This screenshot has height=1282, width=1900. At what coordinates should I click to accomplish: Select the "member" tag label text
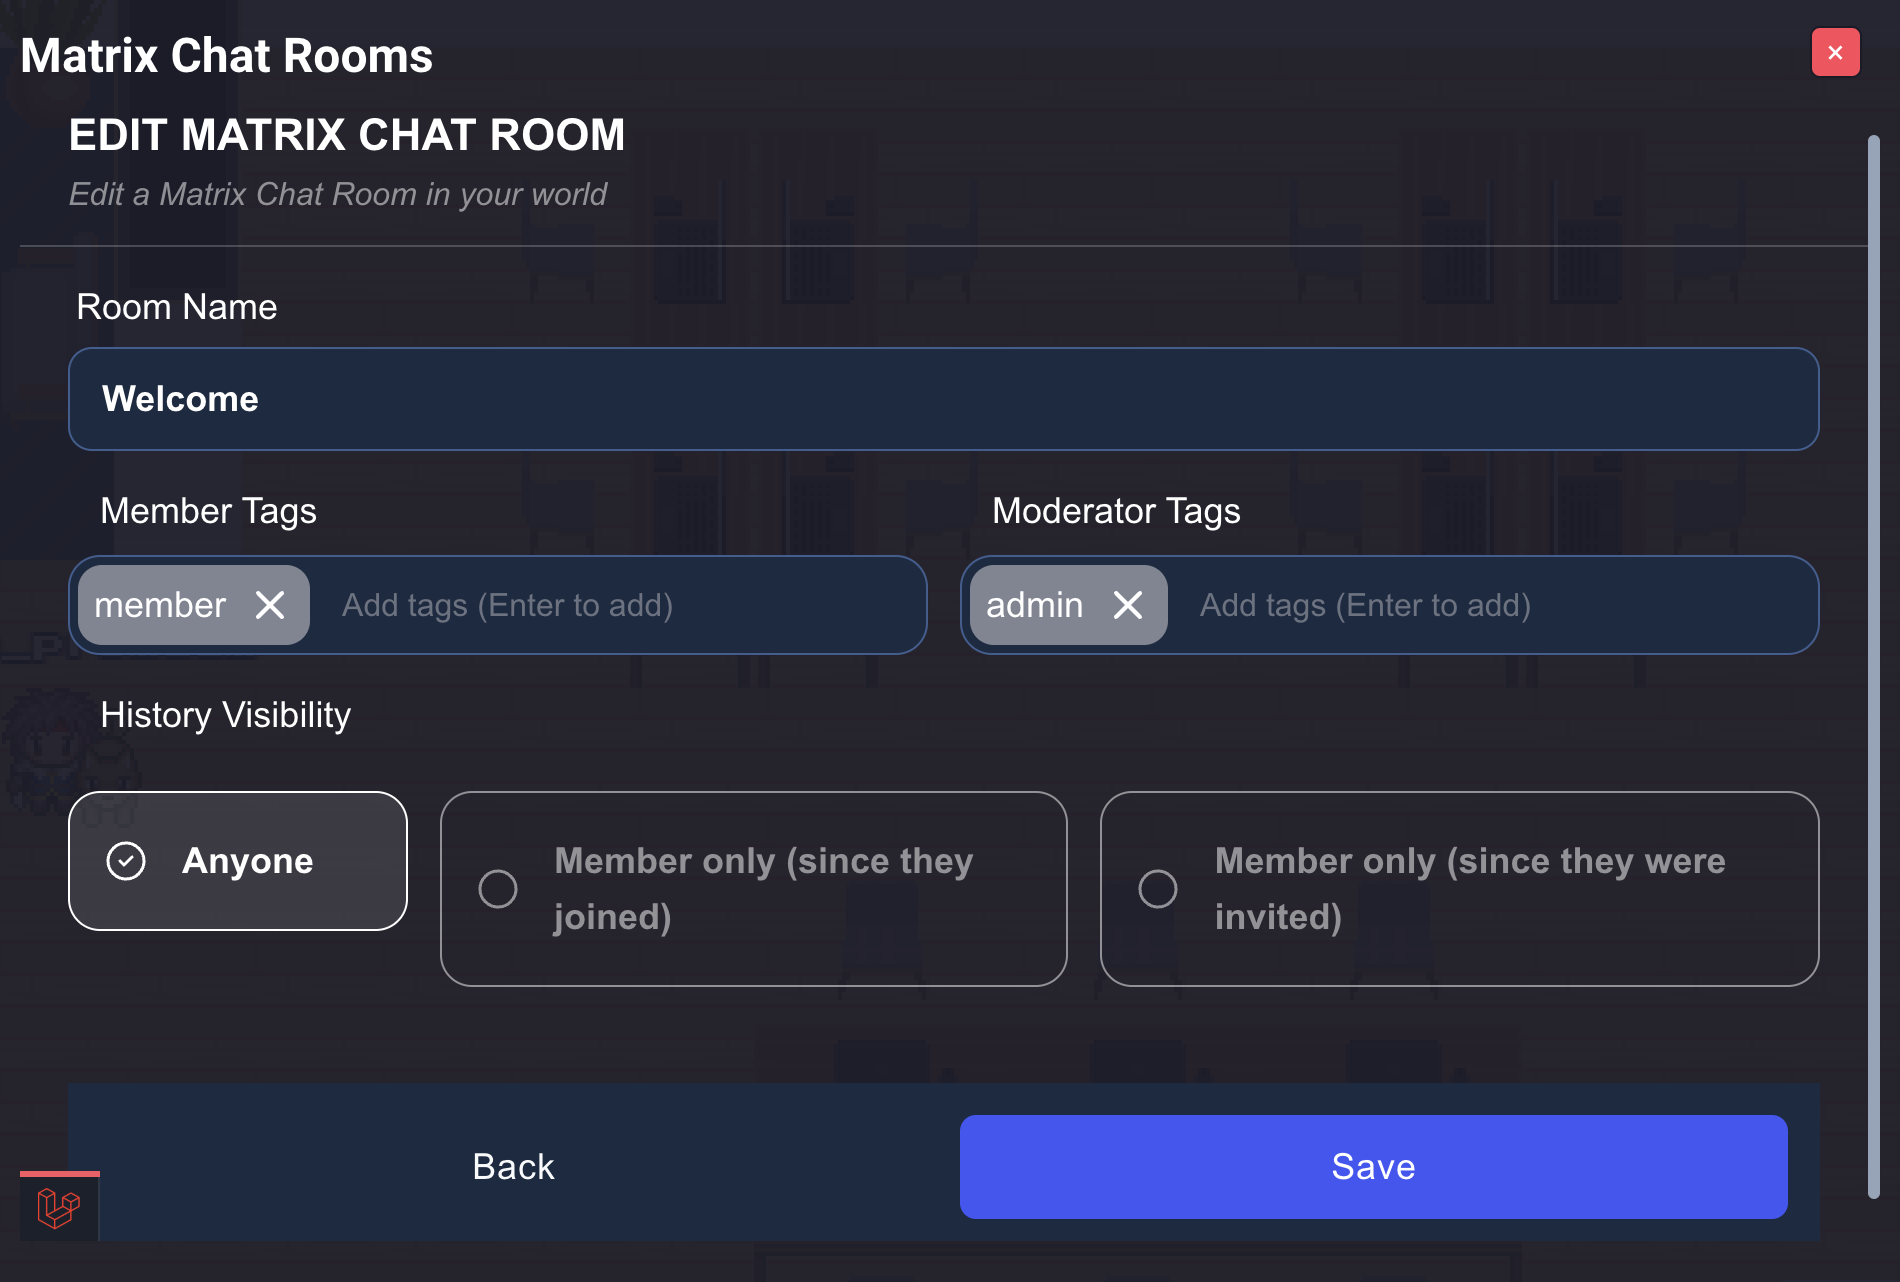coord(160,604)
